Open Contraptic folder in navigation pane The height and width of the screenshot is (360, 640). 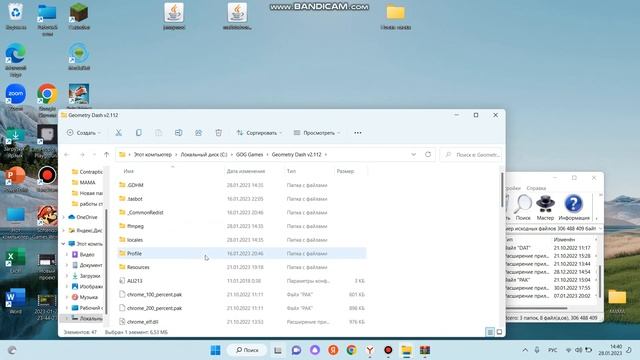87,172
